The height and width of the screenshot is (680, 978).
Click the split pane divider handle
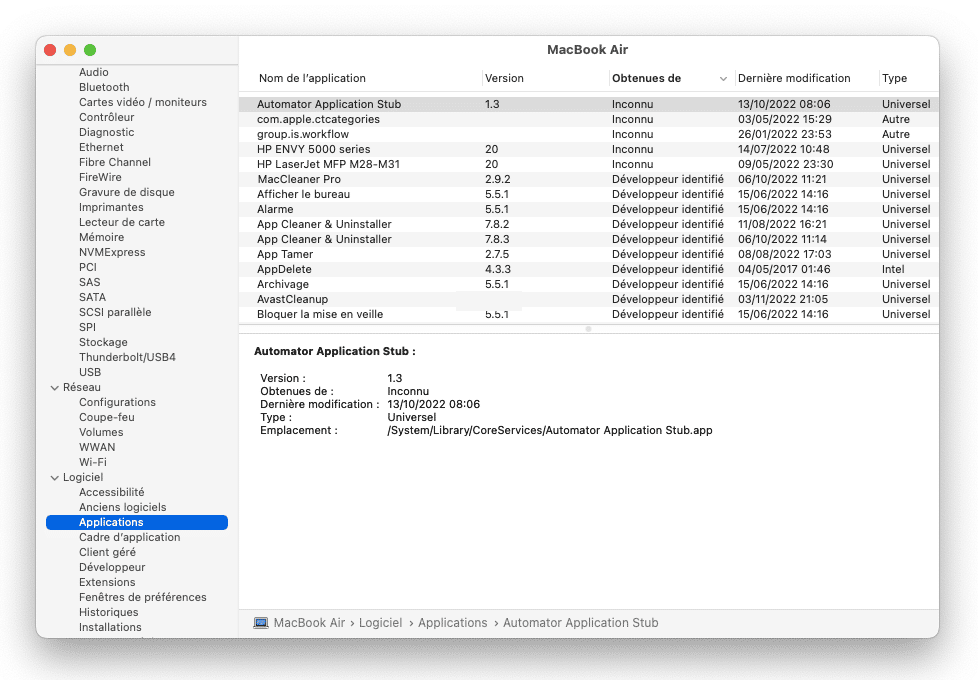point(588,328)
